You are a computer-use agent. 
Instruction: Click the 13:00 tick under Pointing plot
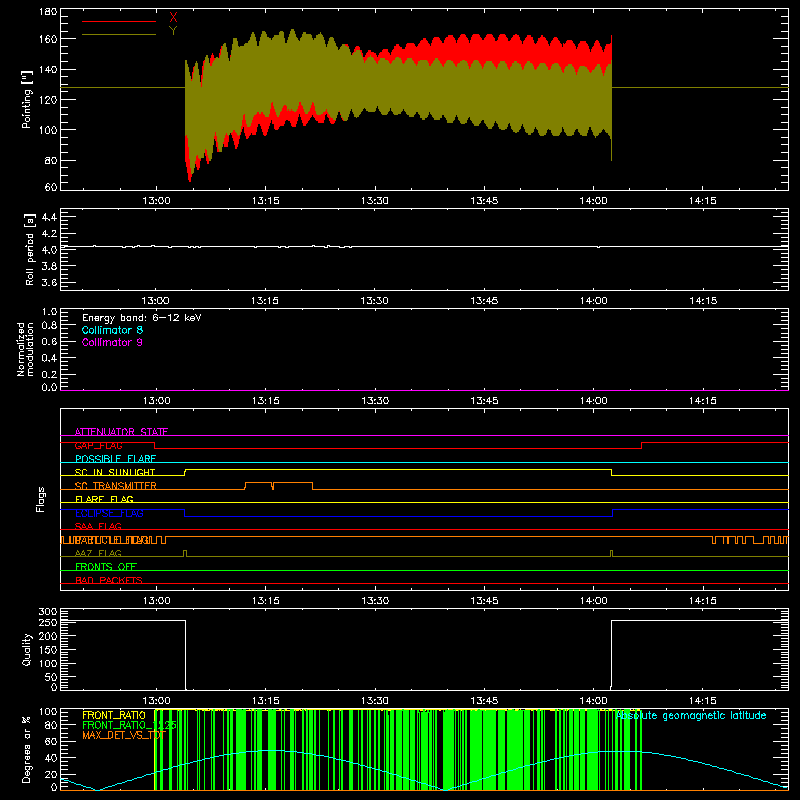pos(156,201)
